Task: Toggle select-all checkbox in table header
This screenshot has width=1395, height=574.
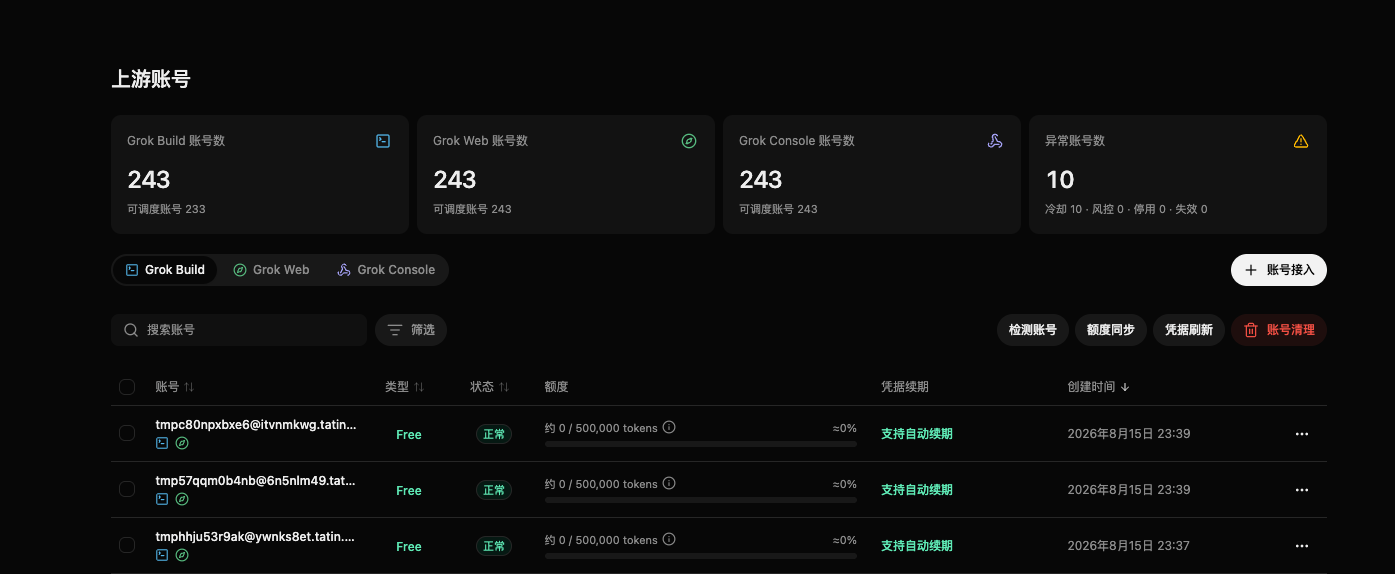Action: (x=127, y=387)
